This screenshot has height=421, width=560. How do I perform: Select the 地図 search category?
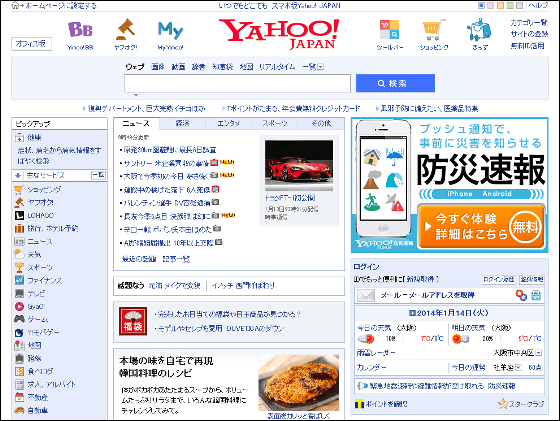point(246,67)
